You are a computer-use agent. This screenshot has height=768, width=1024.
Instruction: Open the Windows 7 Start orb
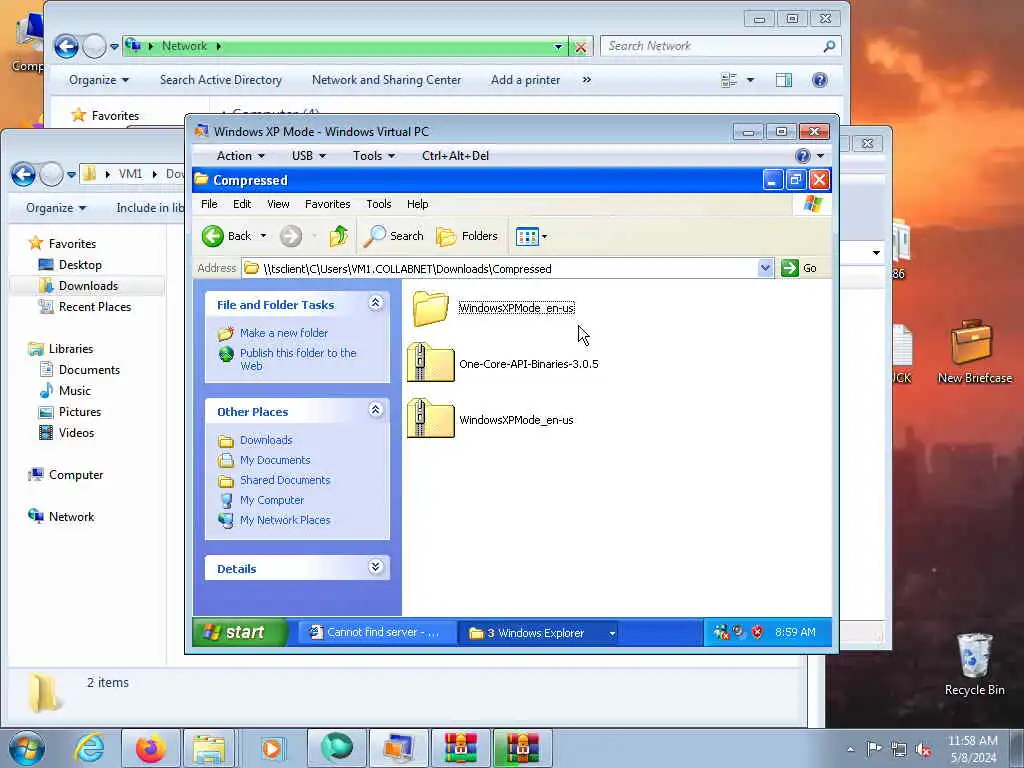coord(26,748)
